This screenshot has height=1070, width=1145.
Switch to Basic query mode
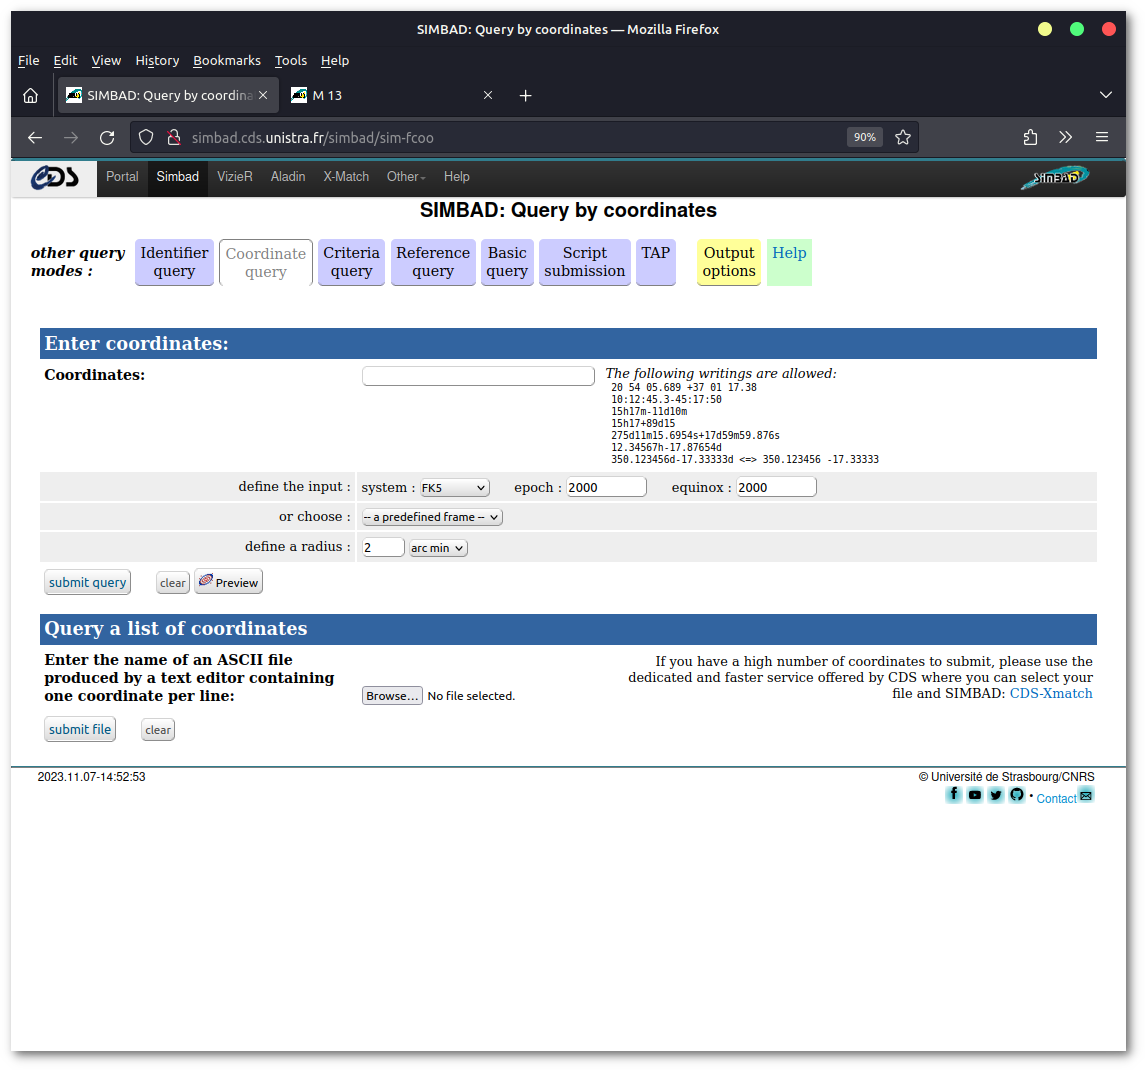coord(508,262)
